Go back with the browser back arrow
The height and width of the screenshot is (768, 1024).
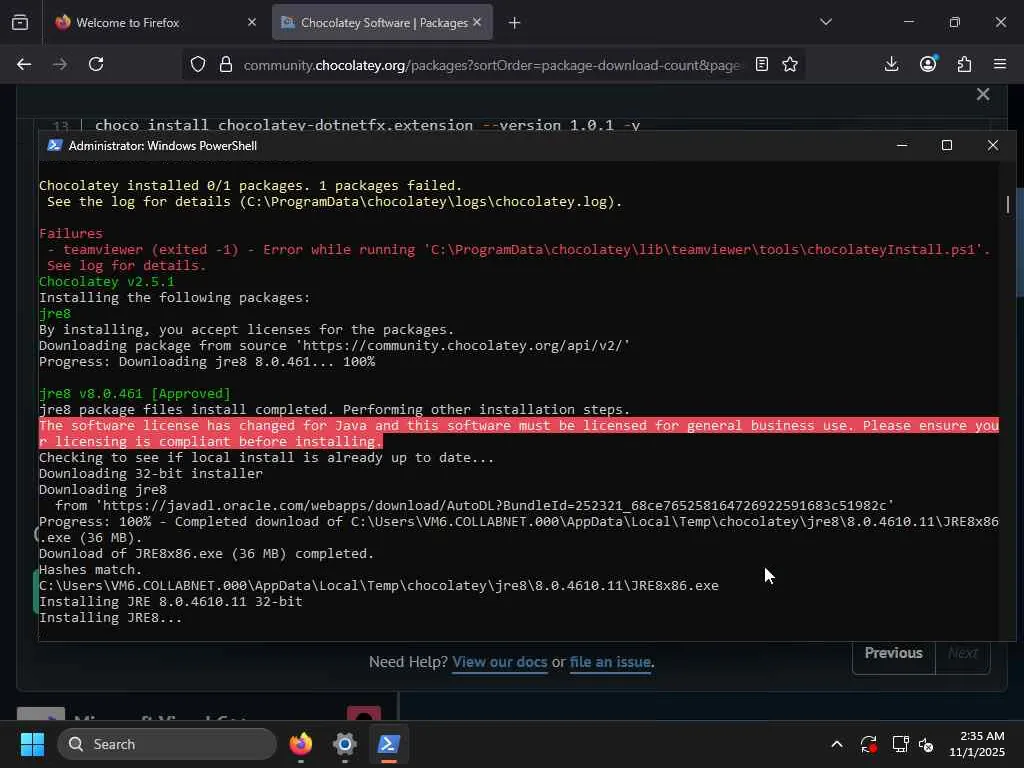pos(24,64)
